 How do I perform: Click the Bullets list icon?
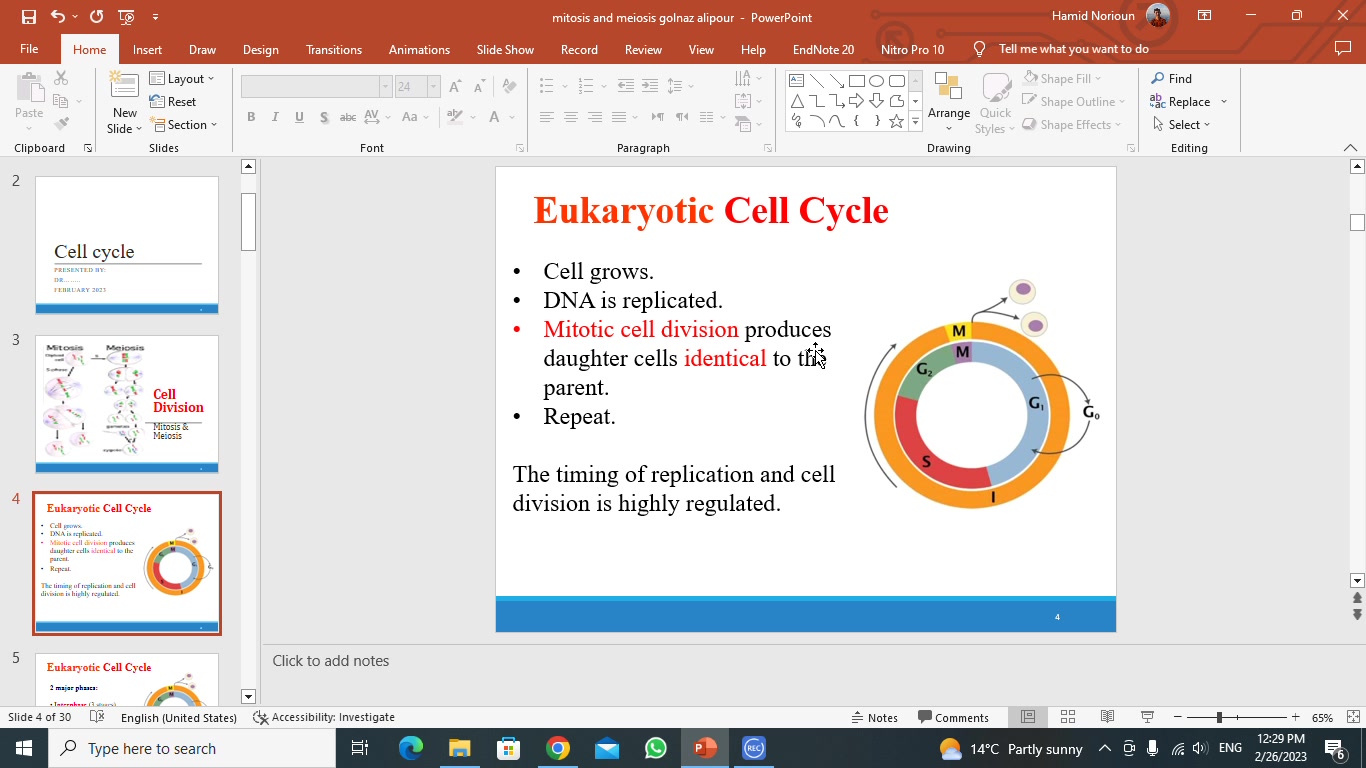pyautogui.click(x=547, y=87)
